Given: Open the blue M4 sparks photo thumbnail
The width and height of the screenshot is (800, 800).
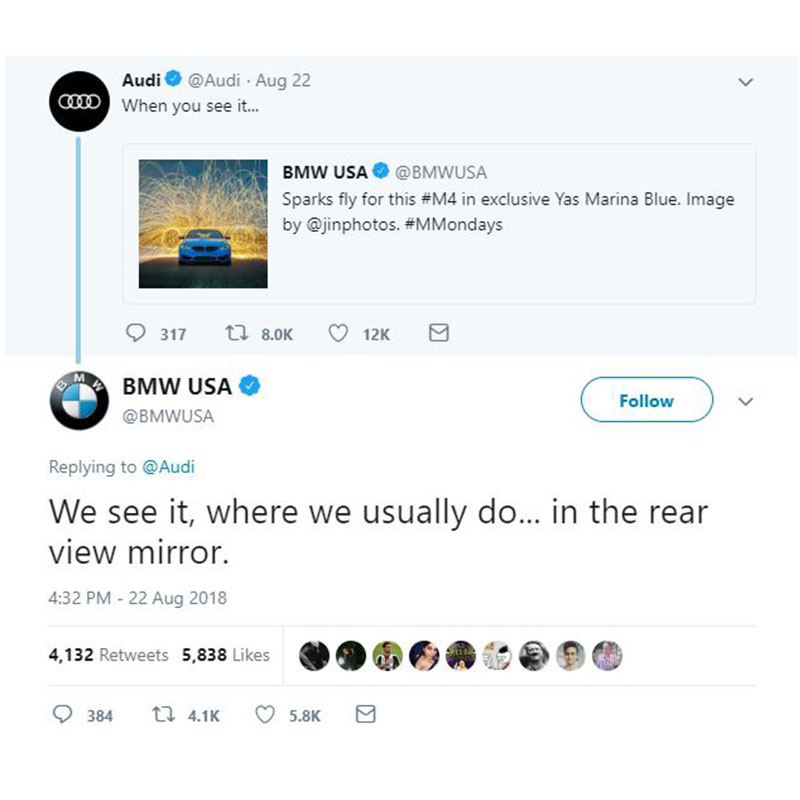Looking at the screenshot, I should pyautogui.click(x=203, y=224).
